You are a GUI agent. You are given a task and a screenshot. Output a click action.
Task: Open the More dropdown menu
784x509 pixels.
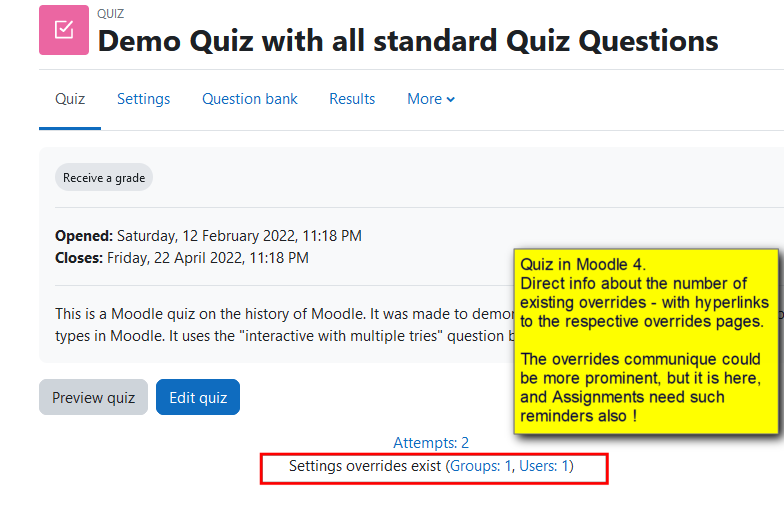pyautogui.click(x=431, y=99)
